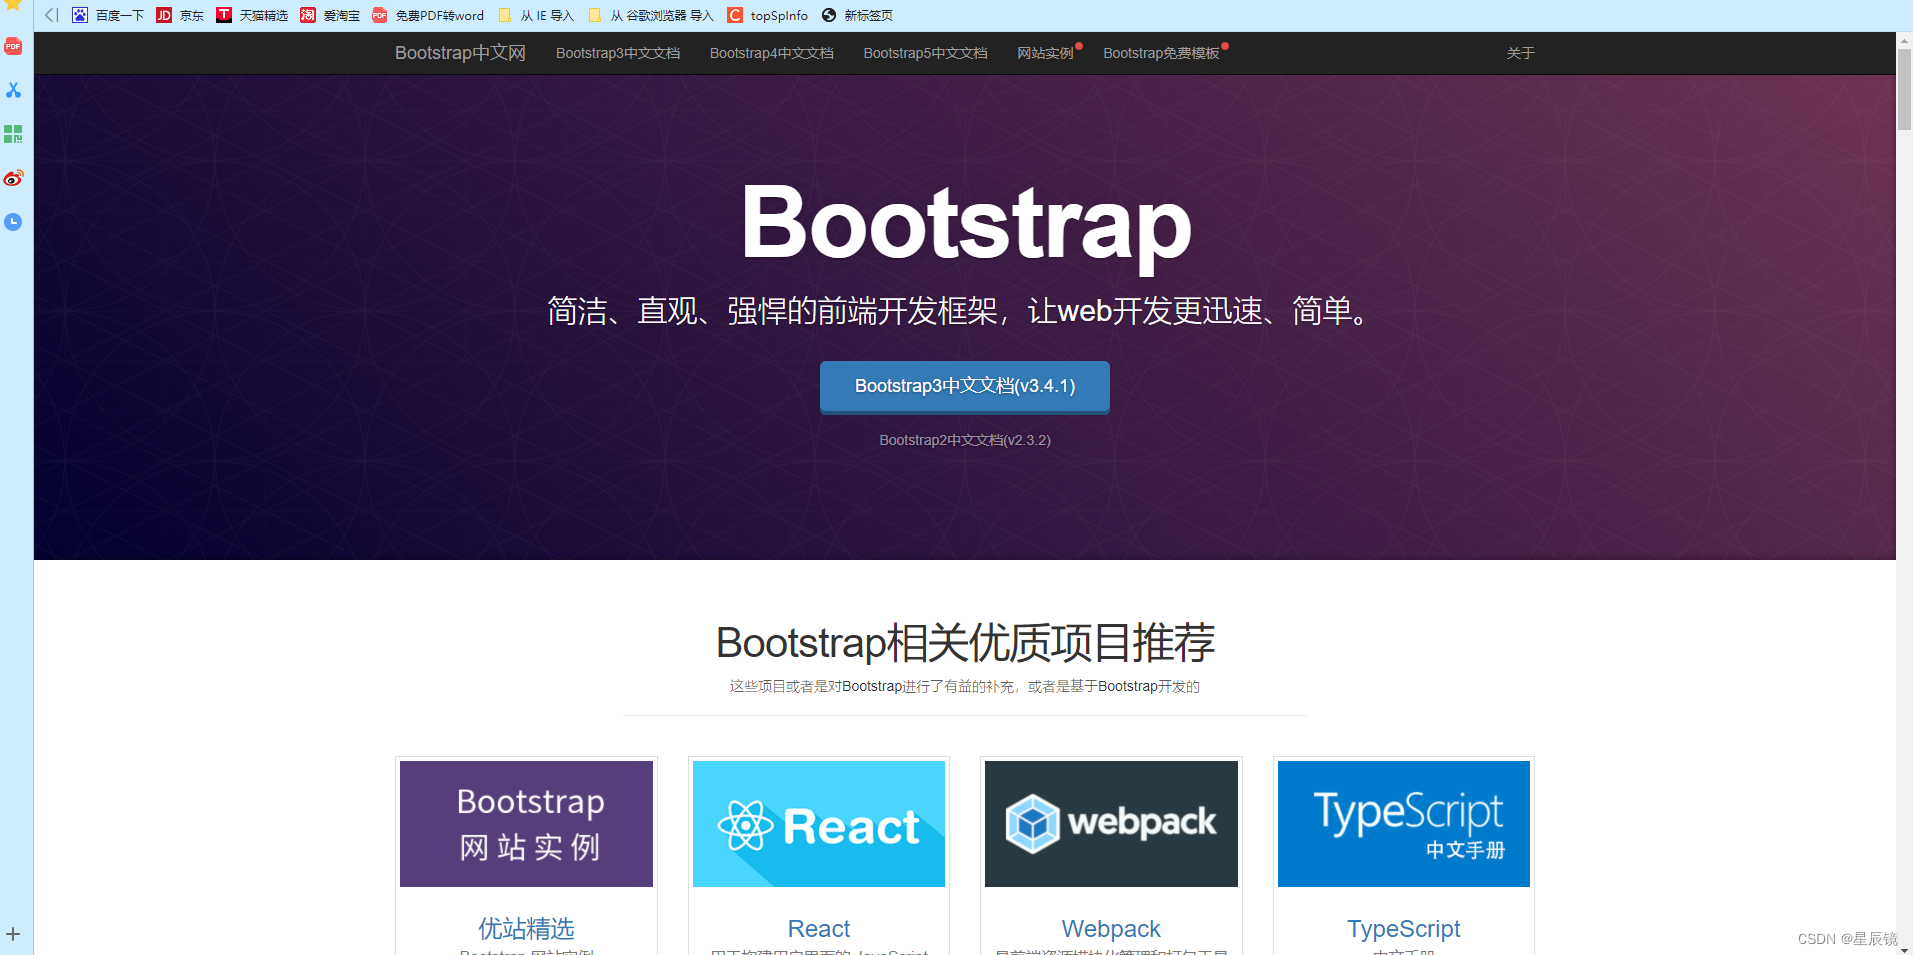
Task: Open the React title link
Action: (x=819, y=929)
